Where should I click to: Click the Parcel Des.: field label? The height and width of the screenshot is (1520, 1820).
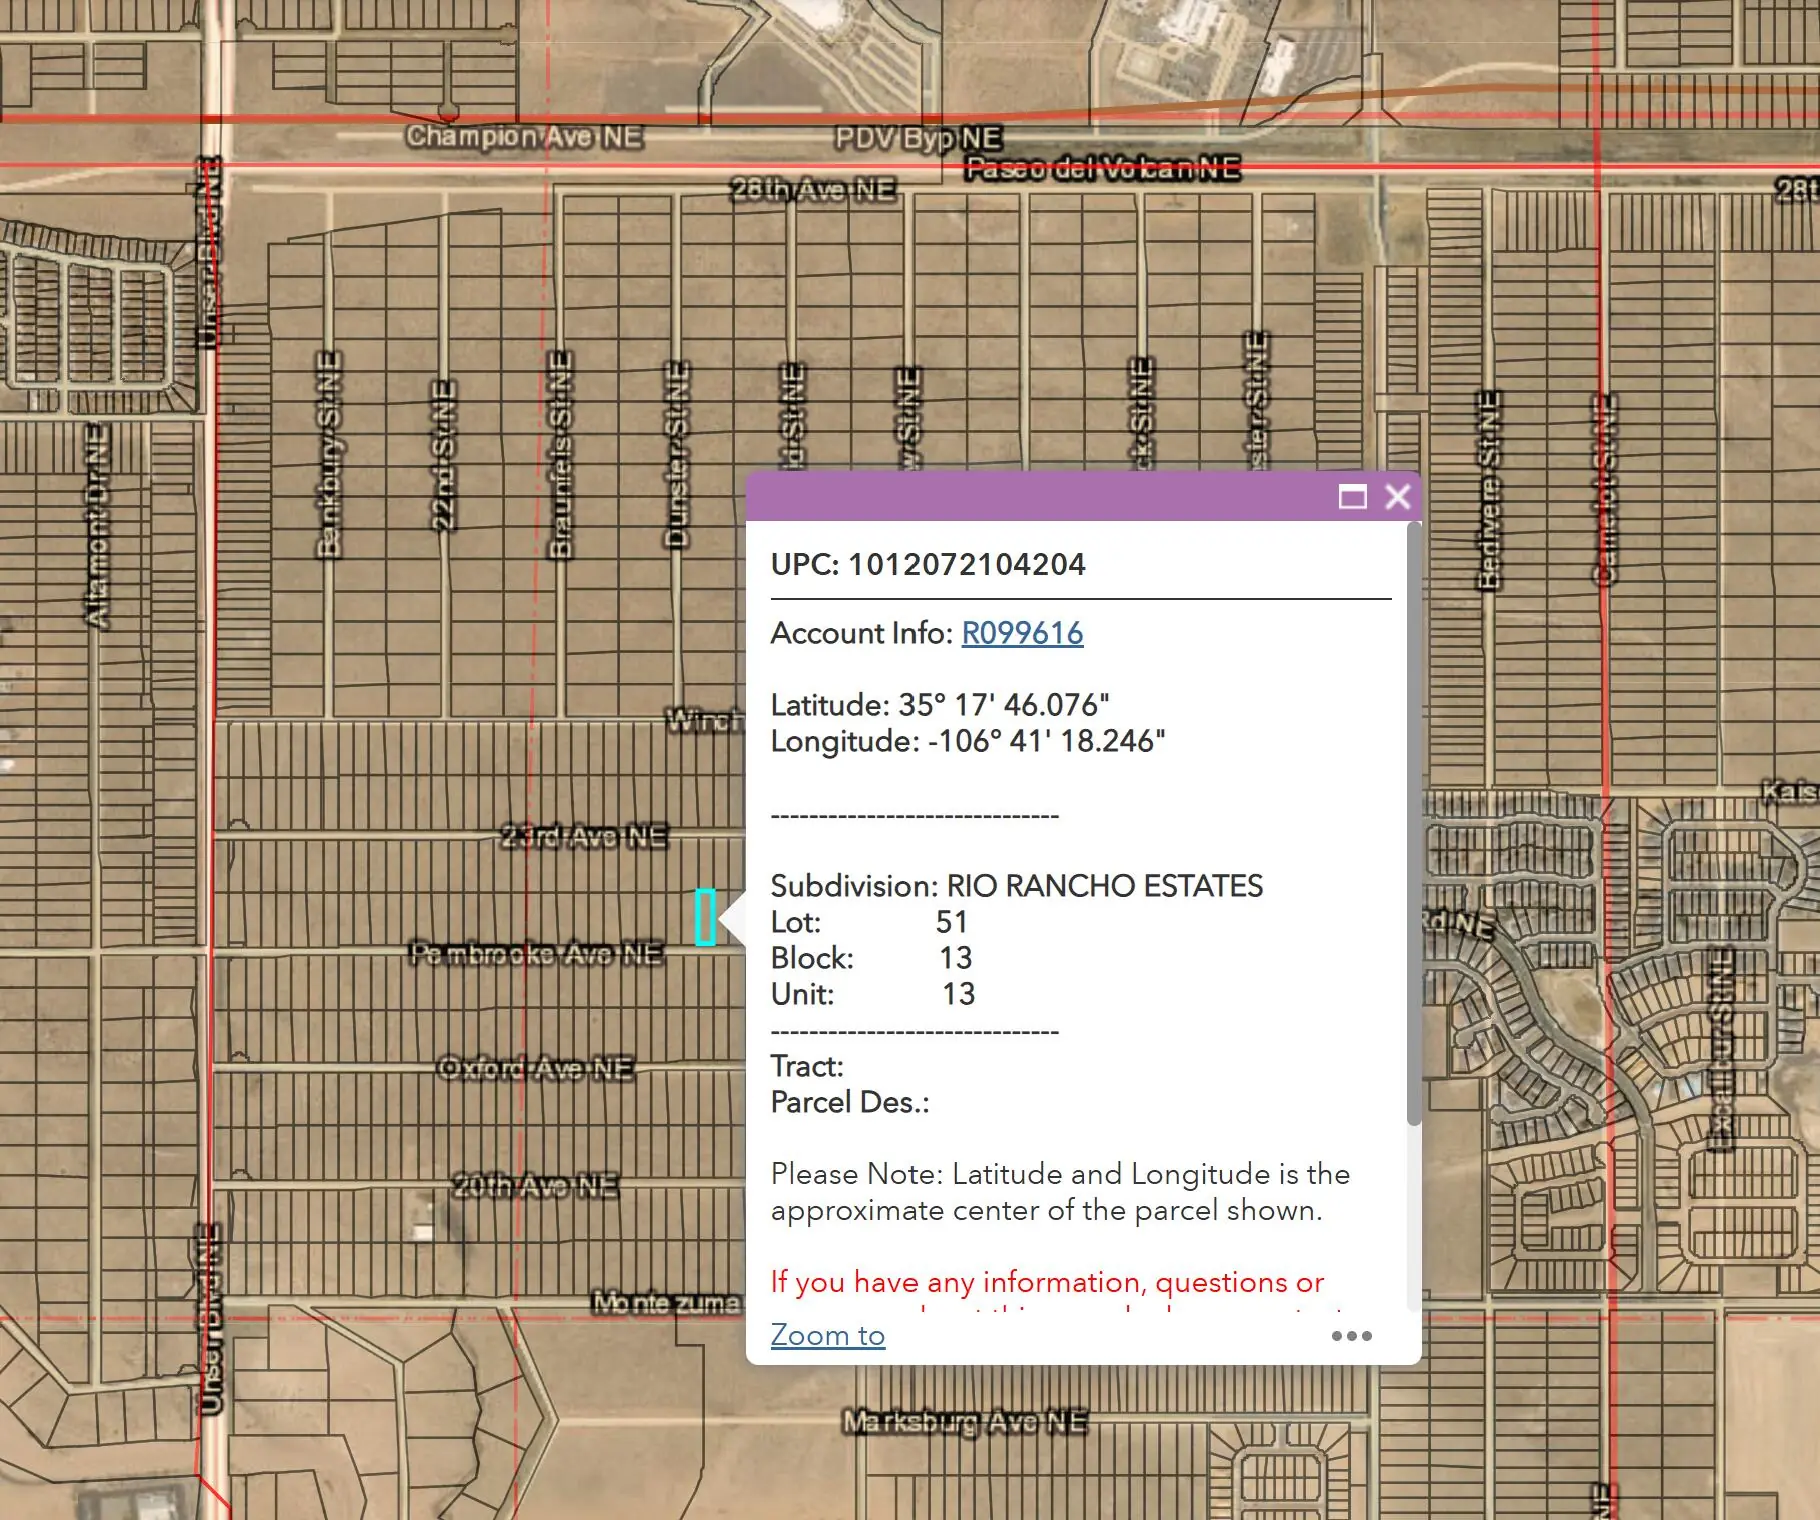tap(850, 1102)
